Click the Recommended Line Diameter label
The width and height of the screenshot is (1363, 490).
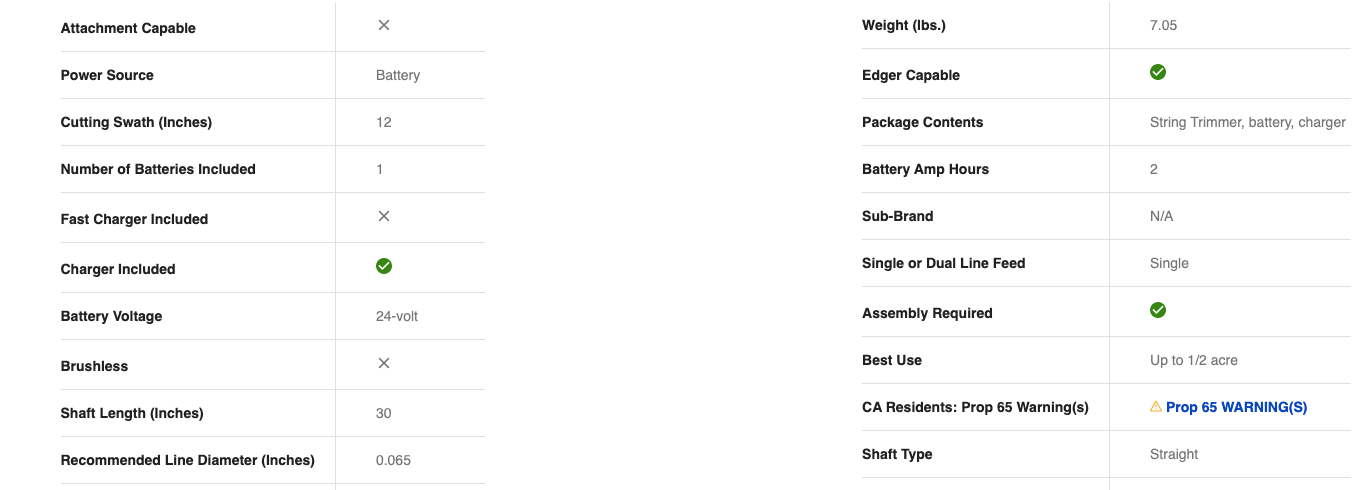pos(188,460)
